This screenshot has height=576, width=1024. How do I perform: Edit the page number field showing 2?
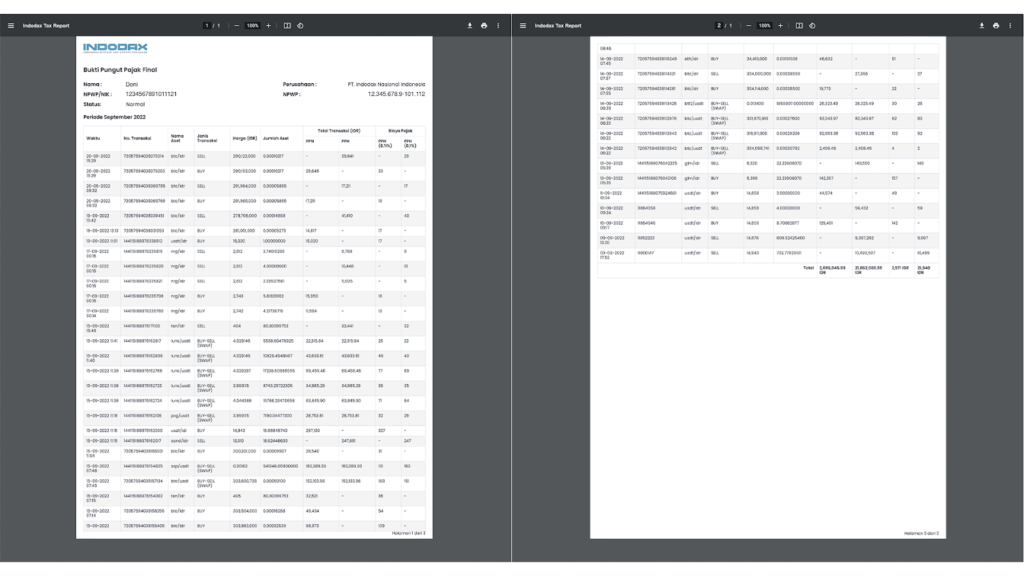click(719, 25)
